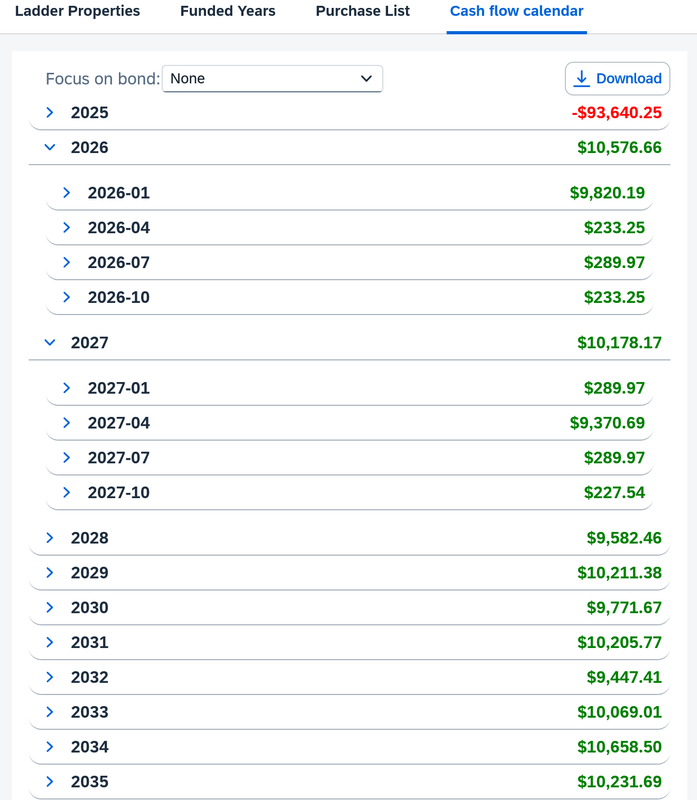697x800 pixels.
Task: Click the $289.97 amount for 2026-07
Action: [614, 262]
